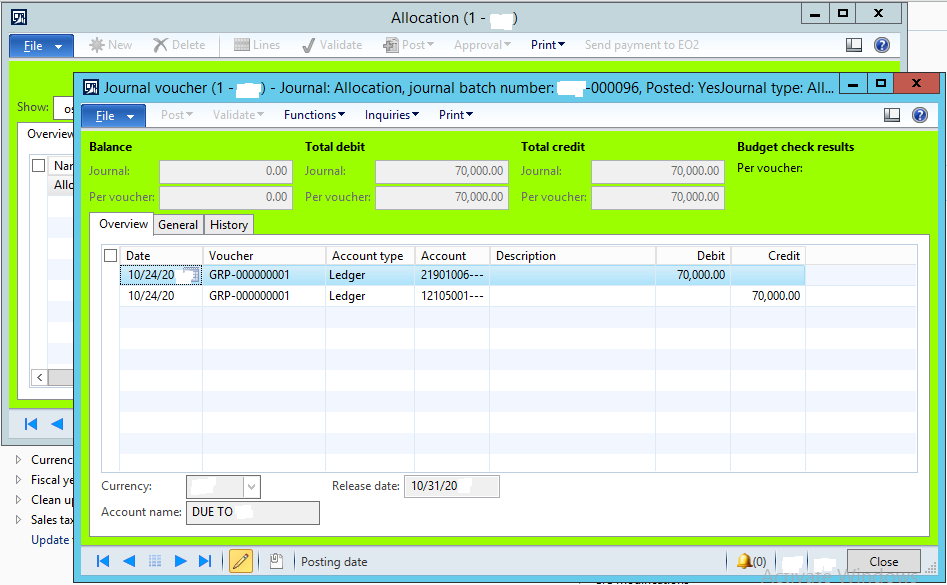Open the Inquiries dropdown
Image resolution: width=947 pixels, height=585 pixels.
click(x=391, y=114)
